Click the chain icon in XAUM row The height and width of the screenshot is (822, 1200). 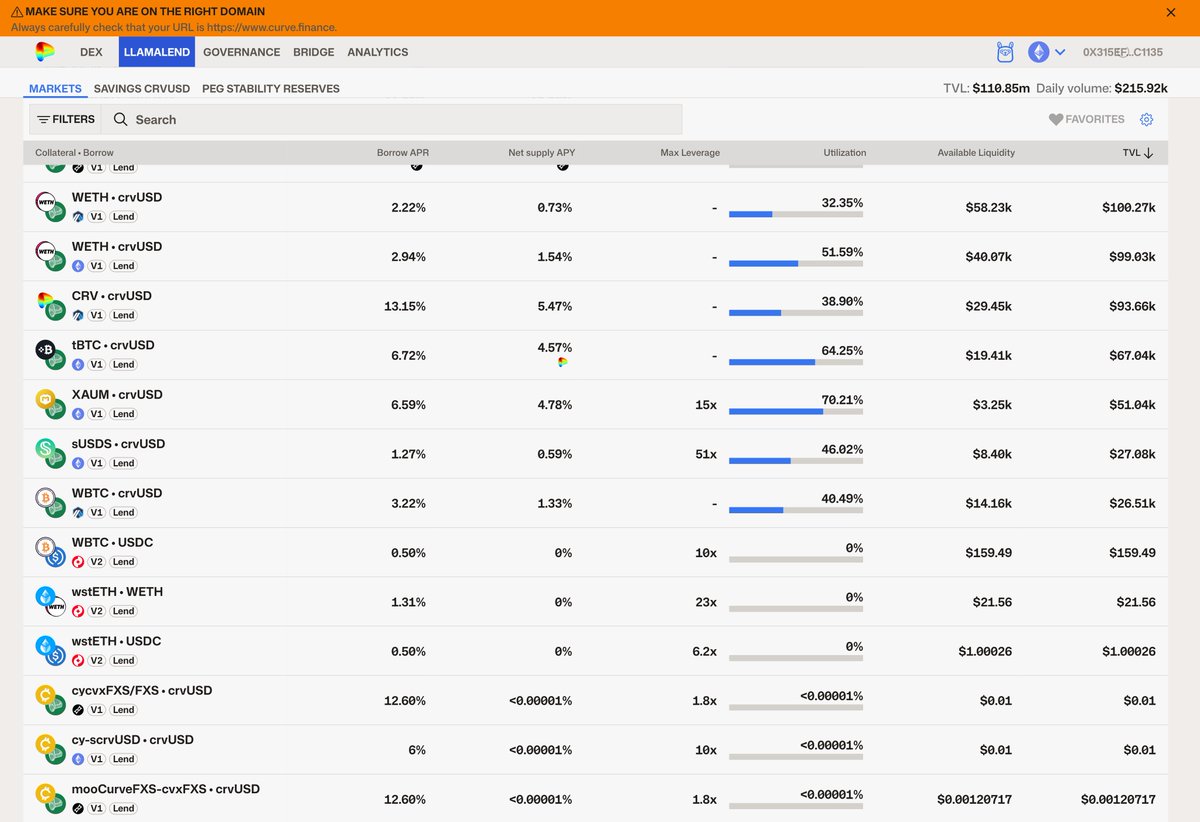point(78,414)
